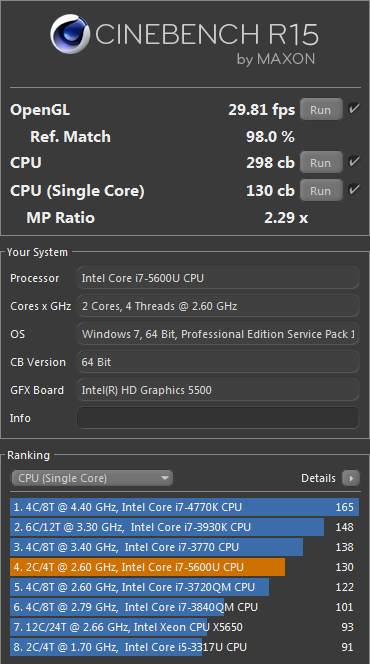
Task: Select the highlighted i7-5600U ranking row
Action: click(x=185, y=567)
